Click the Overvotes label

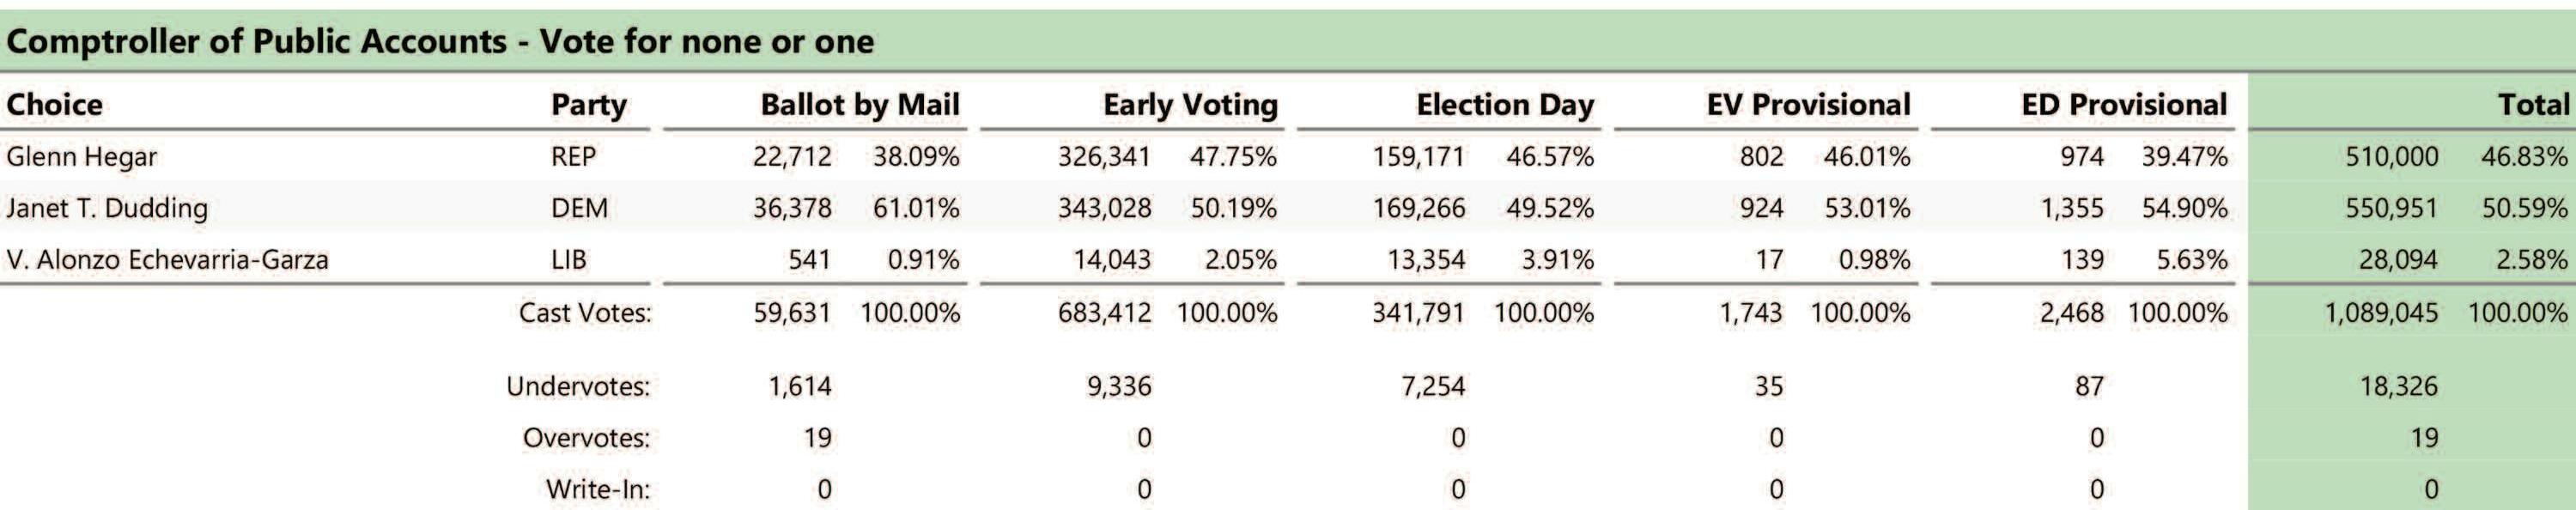pos(586,438)
